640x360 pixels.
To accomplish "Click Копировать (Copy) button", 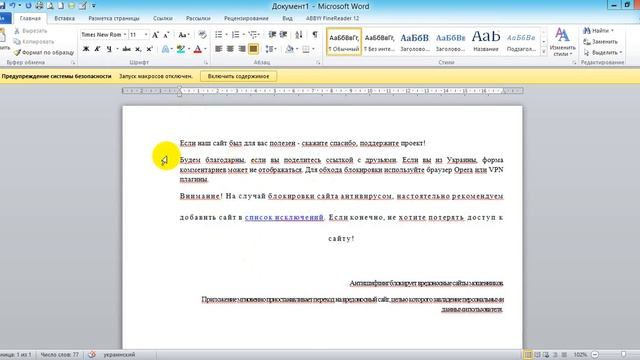I will point(33,42).
